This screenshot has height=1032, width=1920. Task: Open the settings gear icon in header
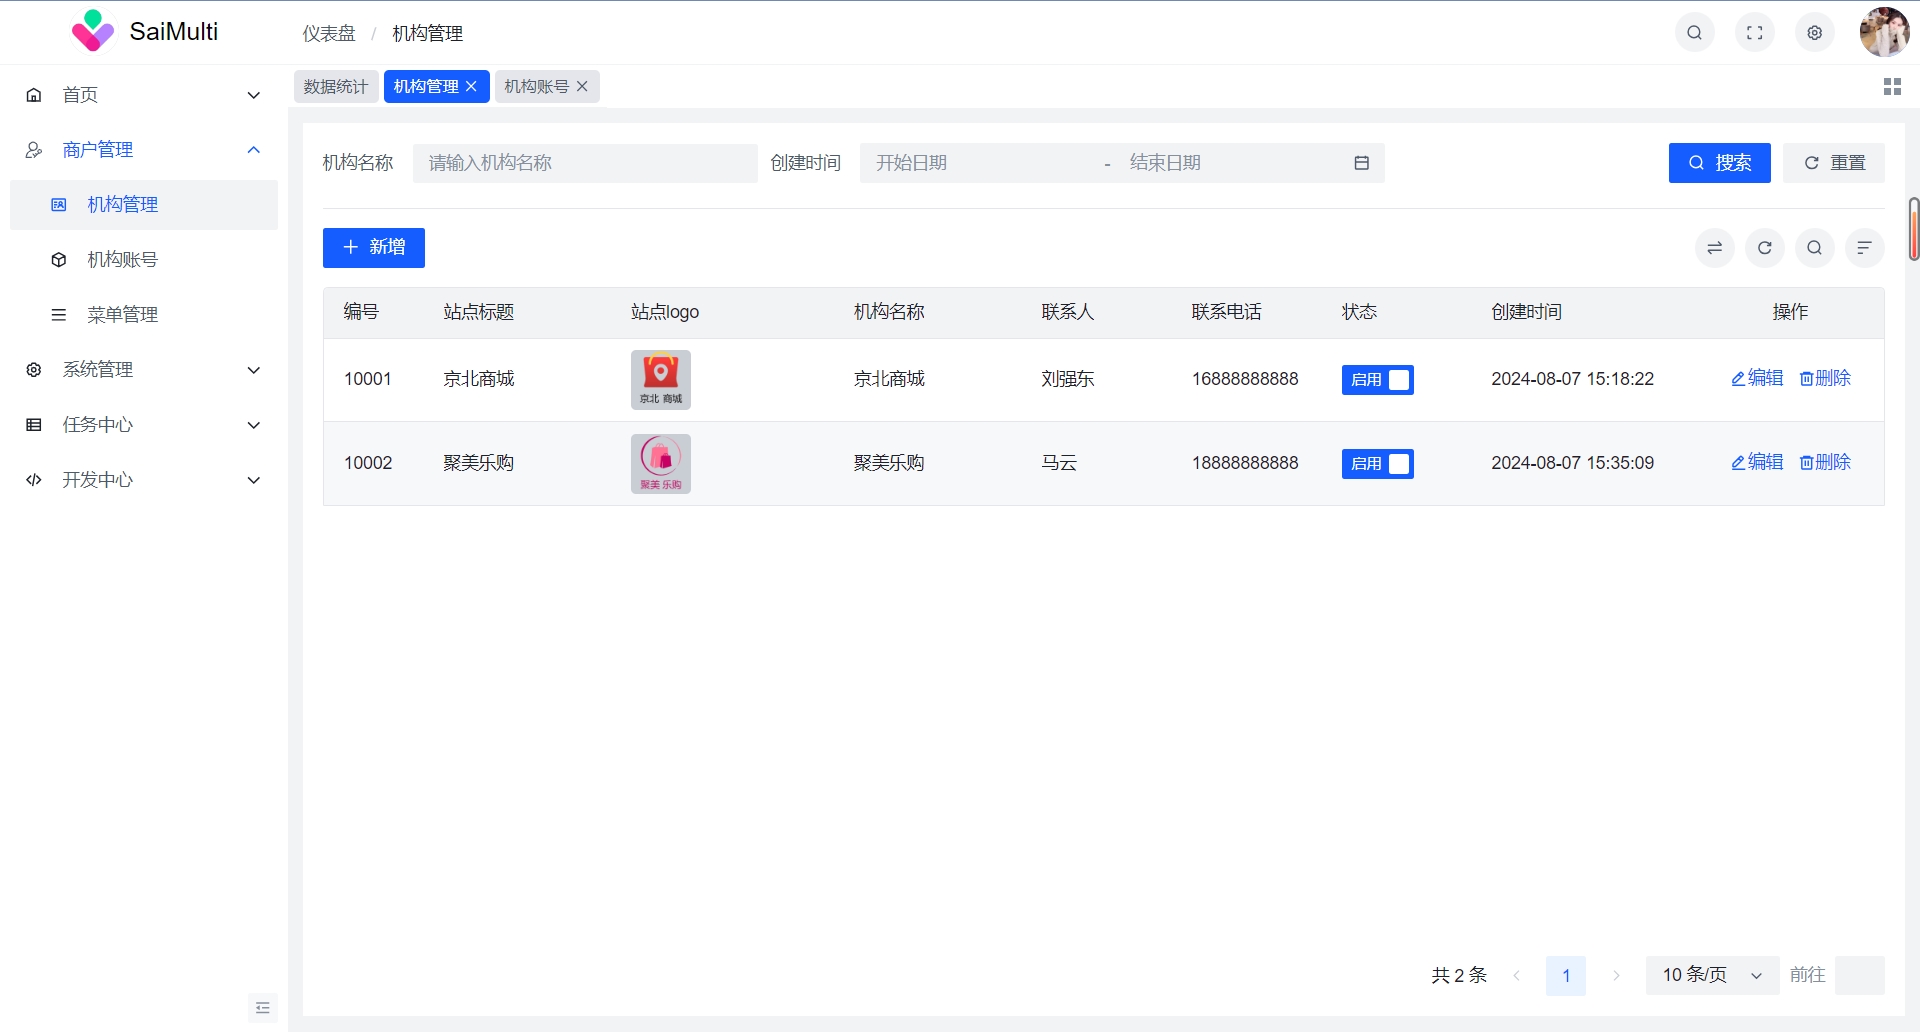[x=1814, y=33]
